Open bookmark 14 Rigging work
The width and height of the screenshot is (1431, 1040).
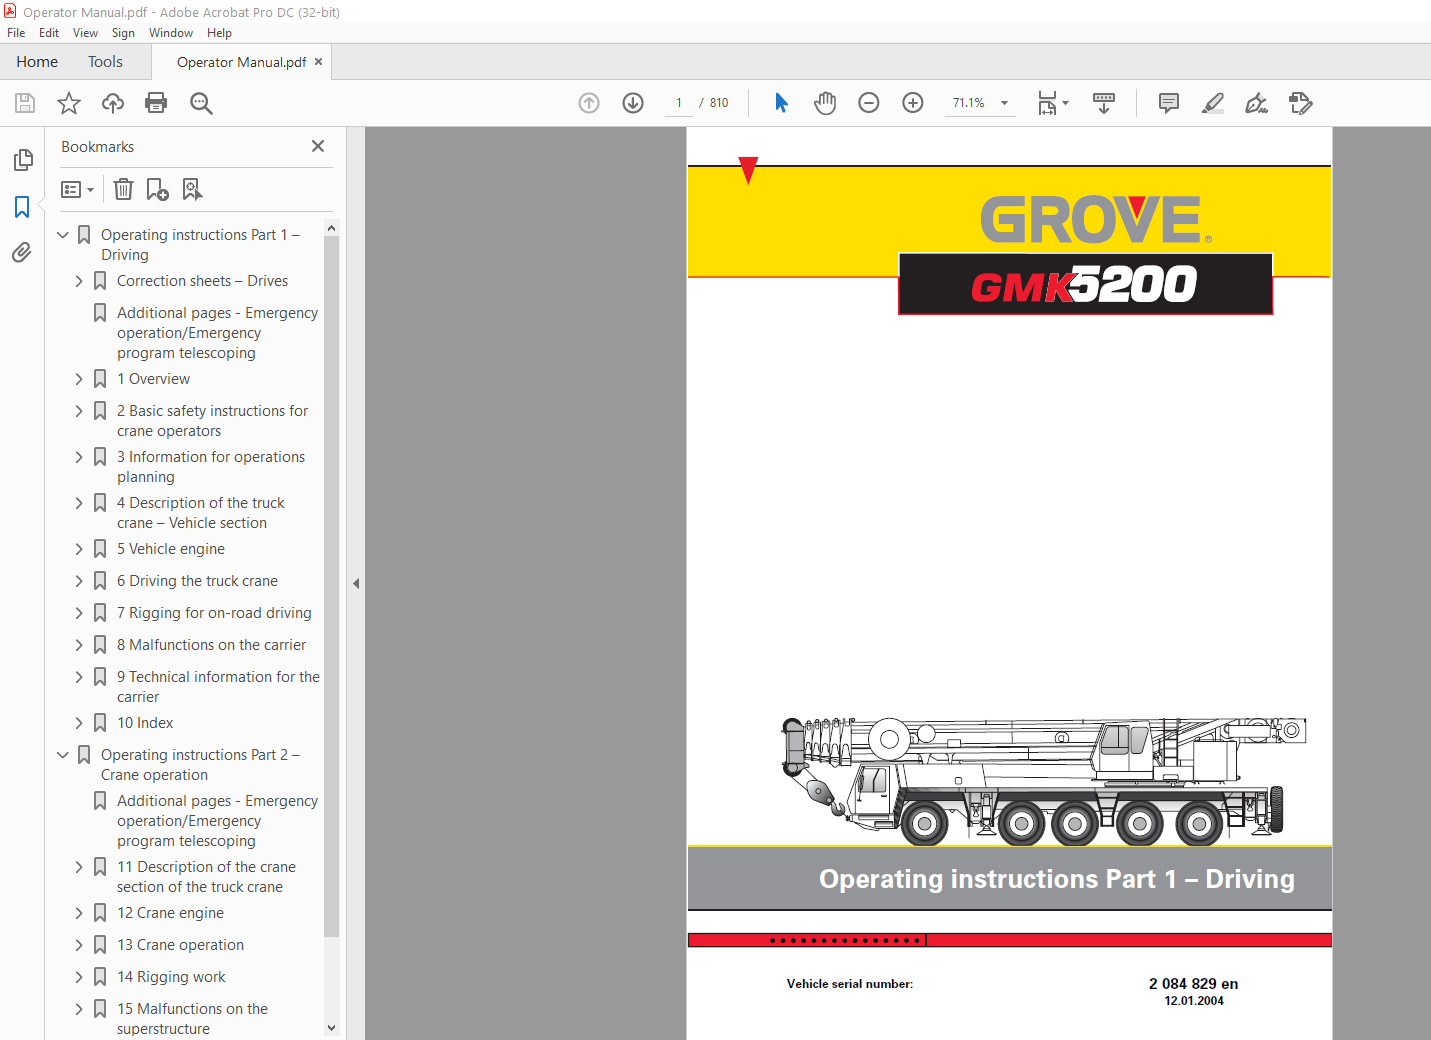coord(171,977)
